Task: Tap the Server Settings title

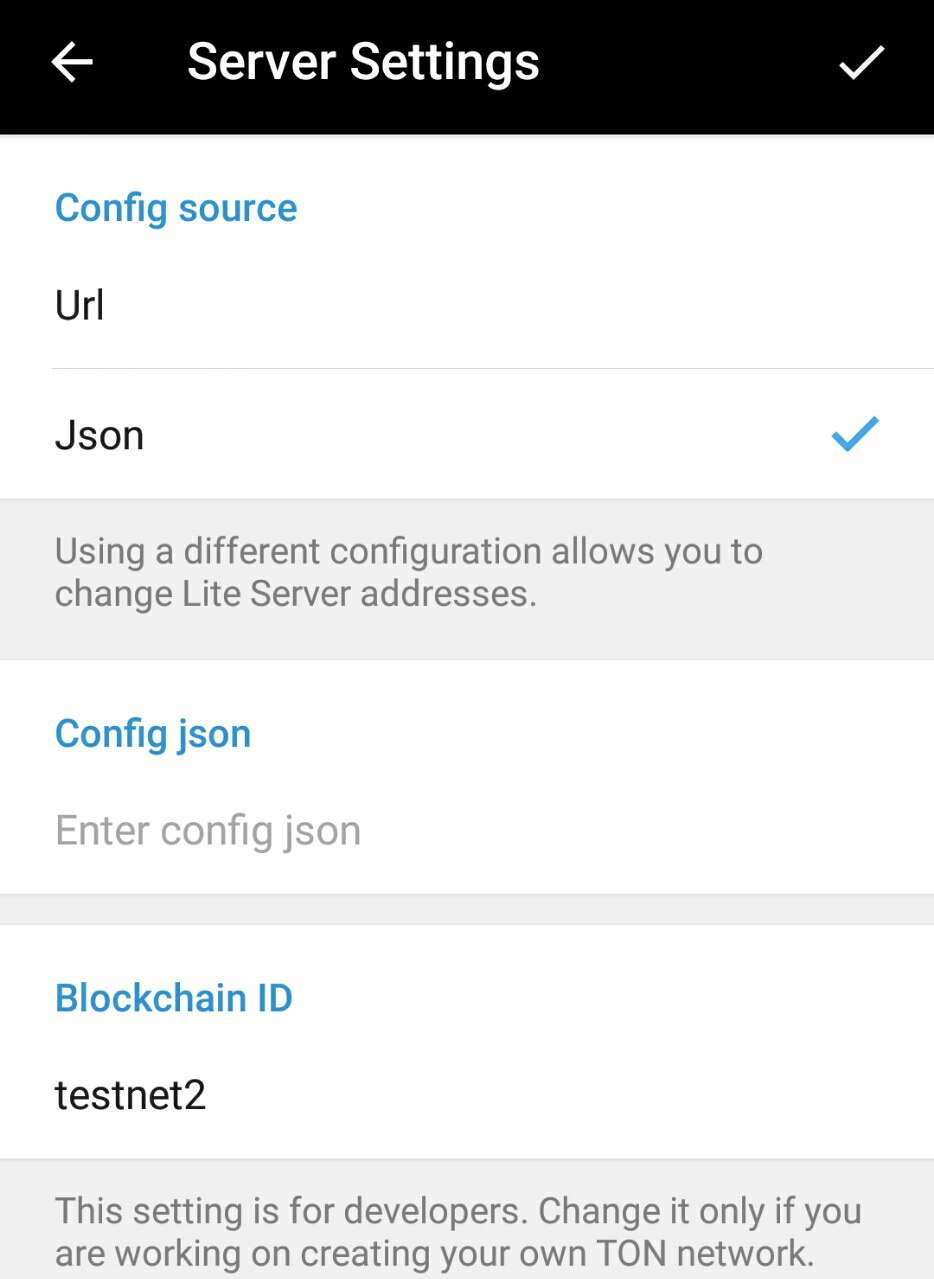Action: [363, 62]
